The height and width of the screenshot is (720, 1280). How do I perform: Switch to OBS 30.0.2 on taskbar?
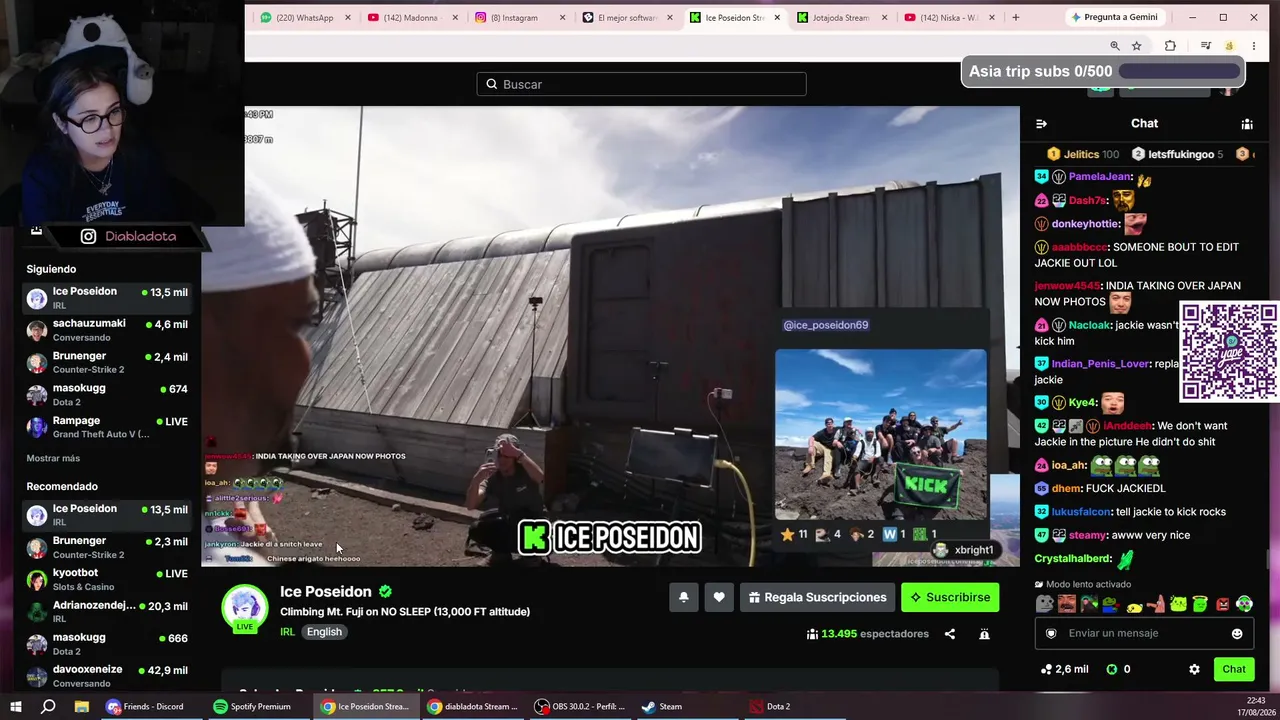(x=580, y=706)
